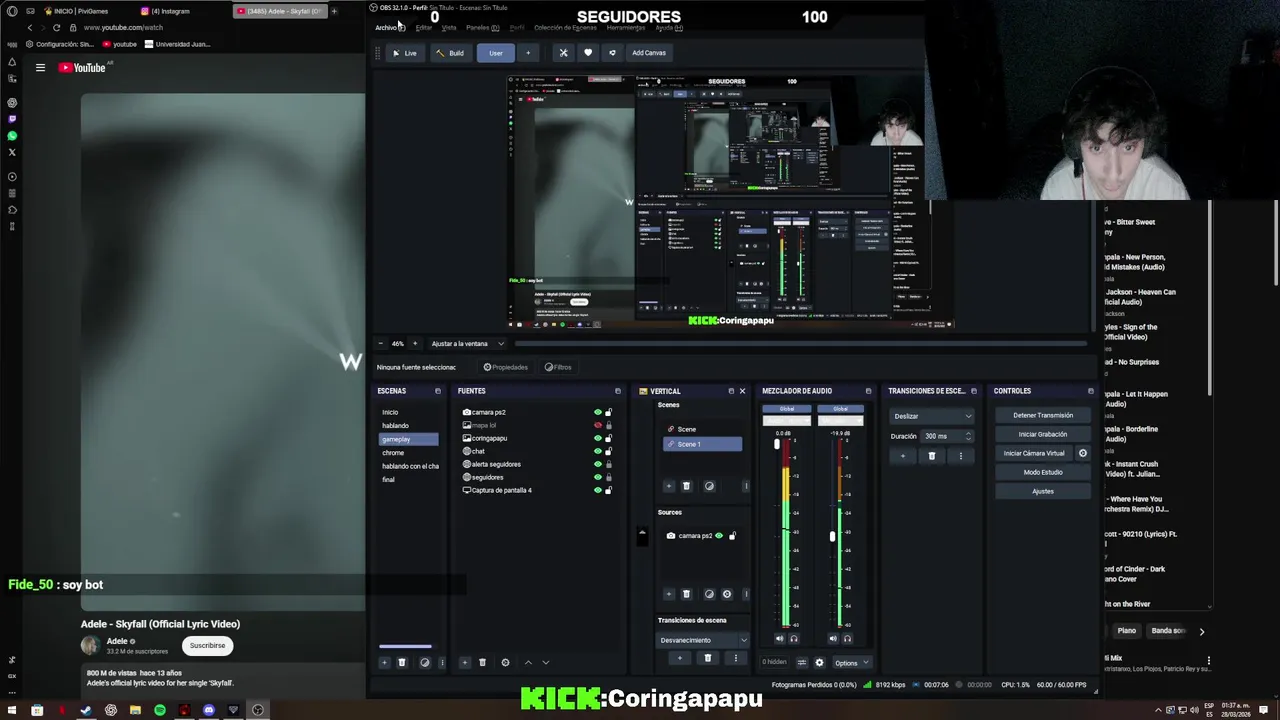
Task: Click Modo Estudio button
Action: click(x=1043, y=472)
